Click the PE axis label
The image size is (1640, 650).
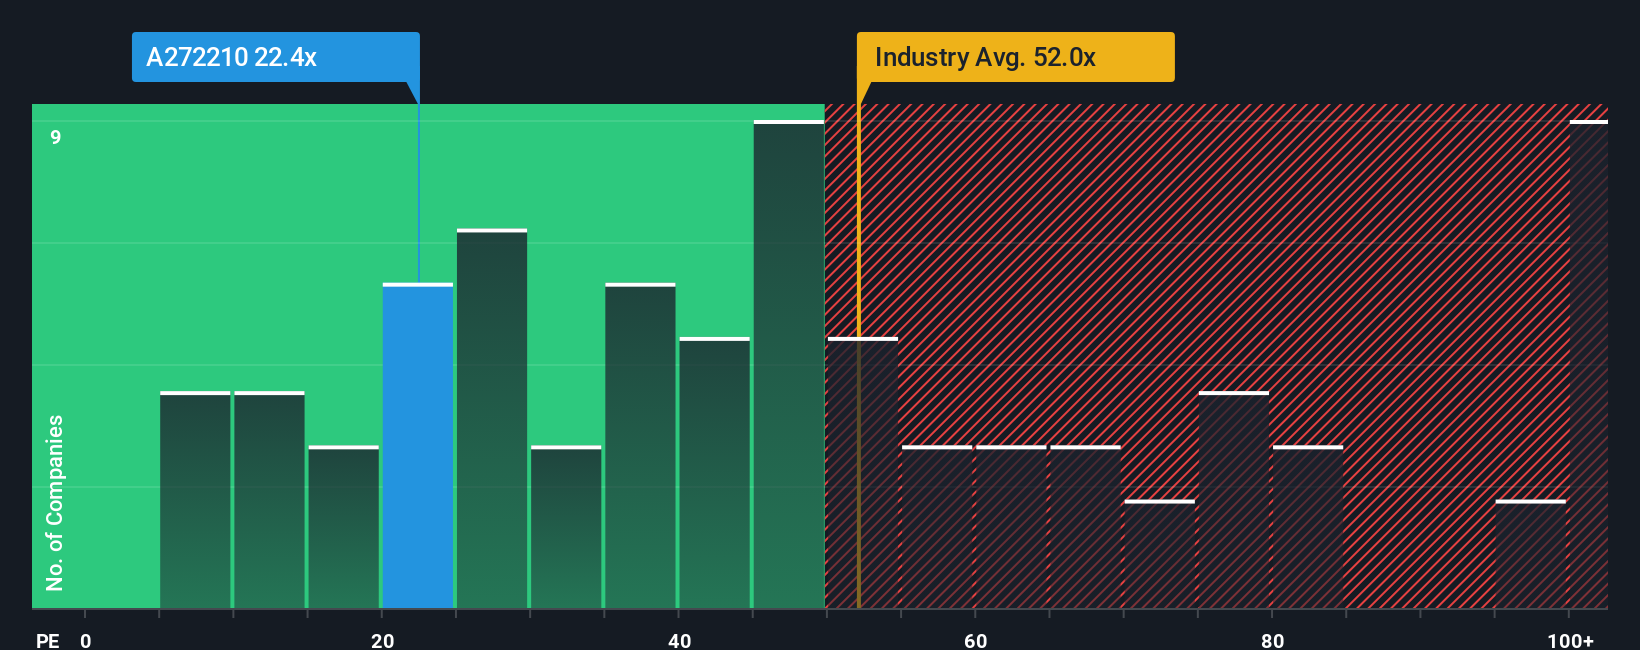point(47,640)
